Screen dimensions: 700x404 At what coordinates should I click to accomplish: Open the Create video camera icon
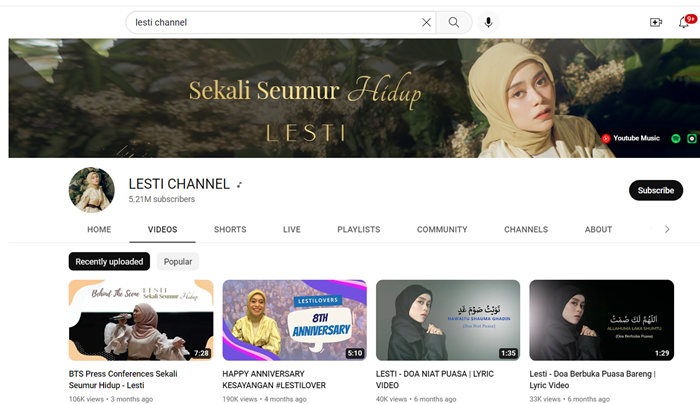[656, 22]
